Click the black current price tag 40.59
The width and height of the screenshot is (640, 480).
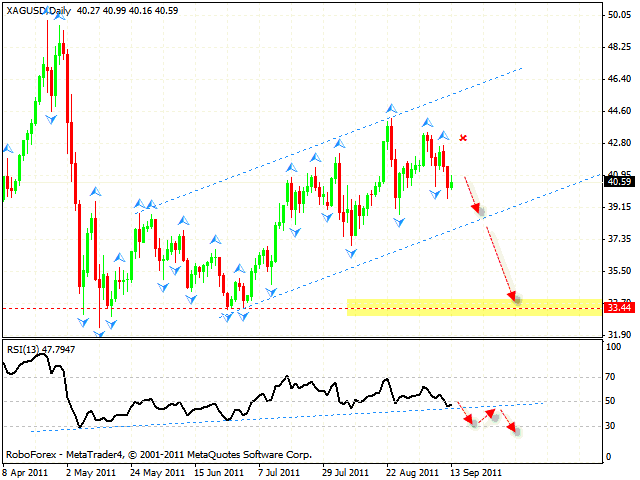coord(617,181)
